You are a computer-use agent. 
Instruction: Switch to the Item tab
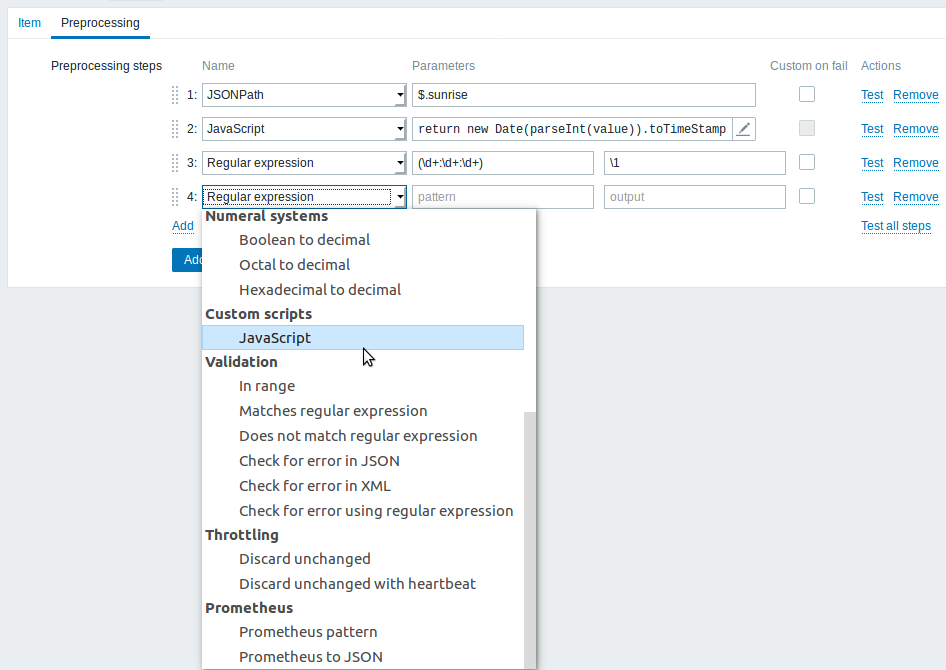tap(30, 23)
